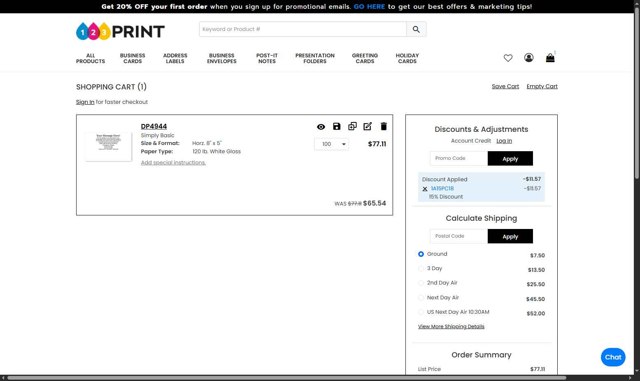Click Add special instructions link

pyautogui.click(x=173, y=163)
